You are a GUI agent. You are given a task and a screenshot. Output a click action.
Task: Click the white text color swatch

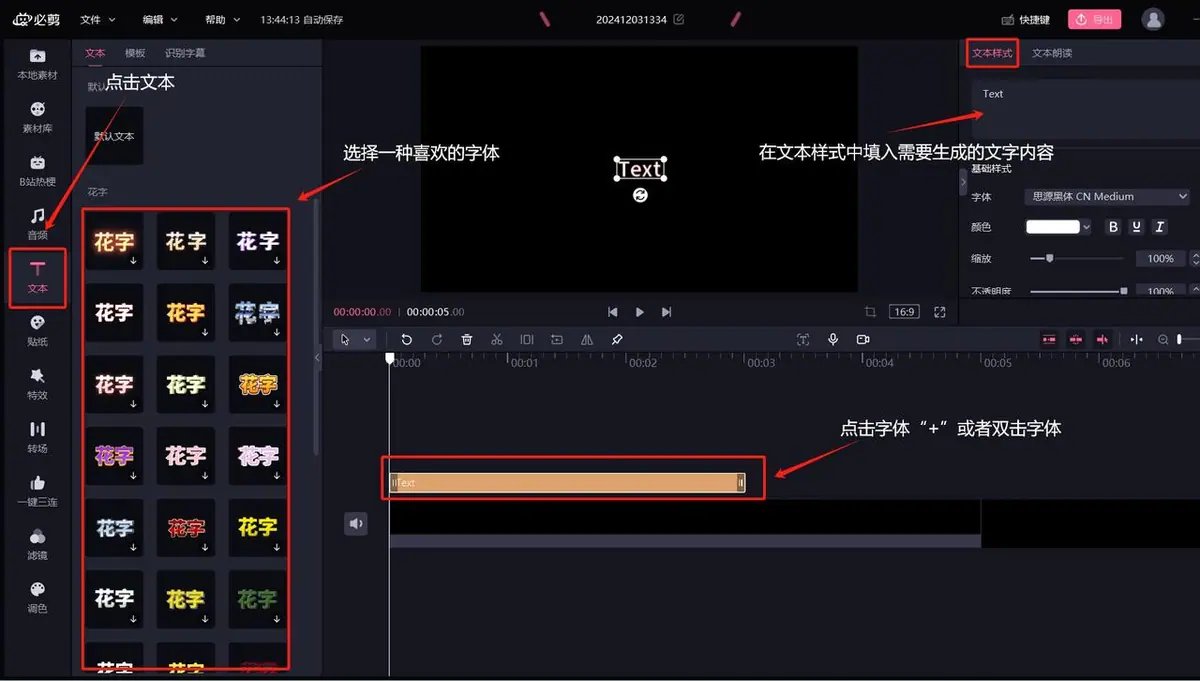(1053, 227)
